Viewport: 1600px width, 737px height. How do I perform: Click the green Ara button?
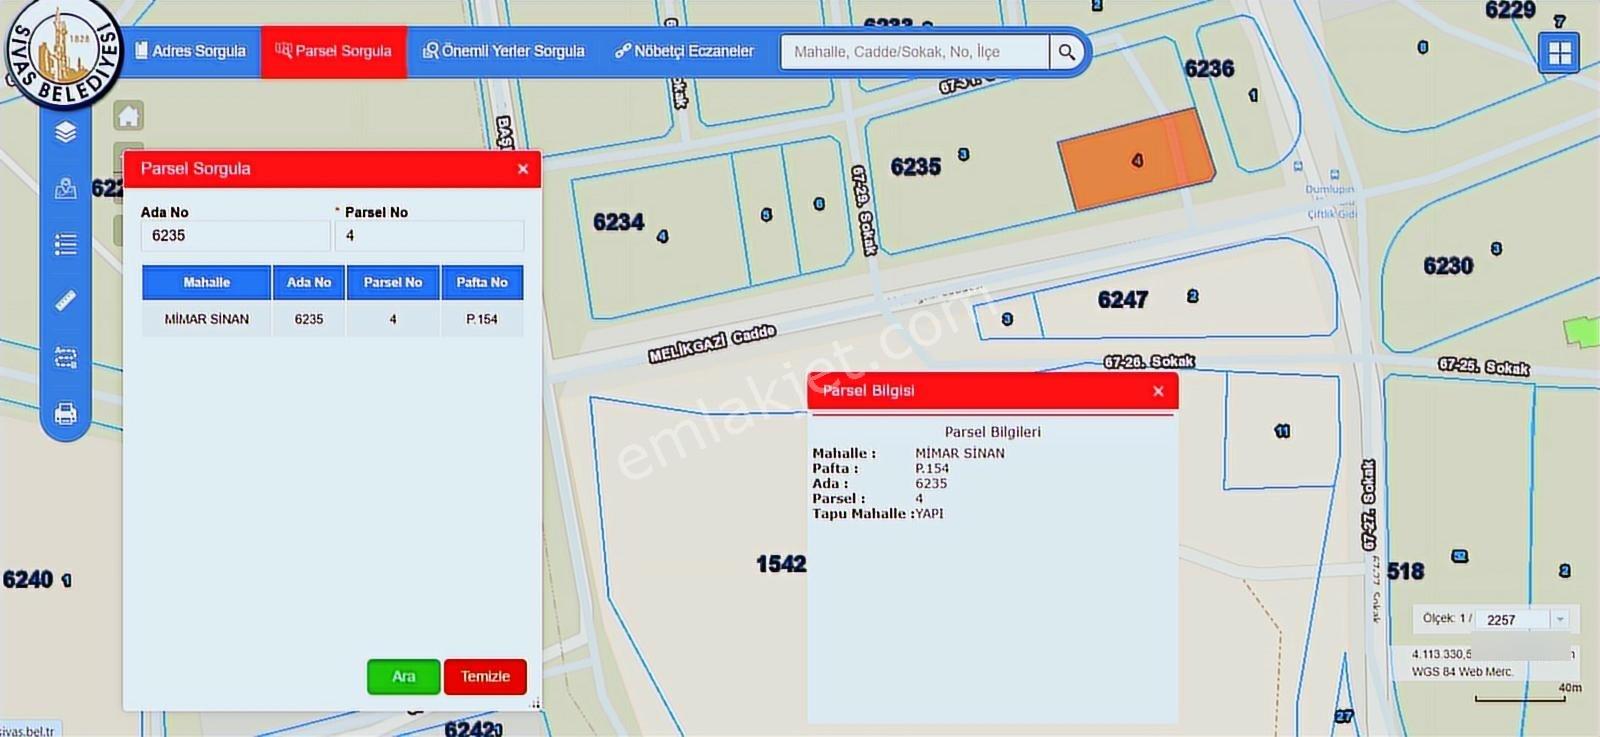[404, 677]
